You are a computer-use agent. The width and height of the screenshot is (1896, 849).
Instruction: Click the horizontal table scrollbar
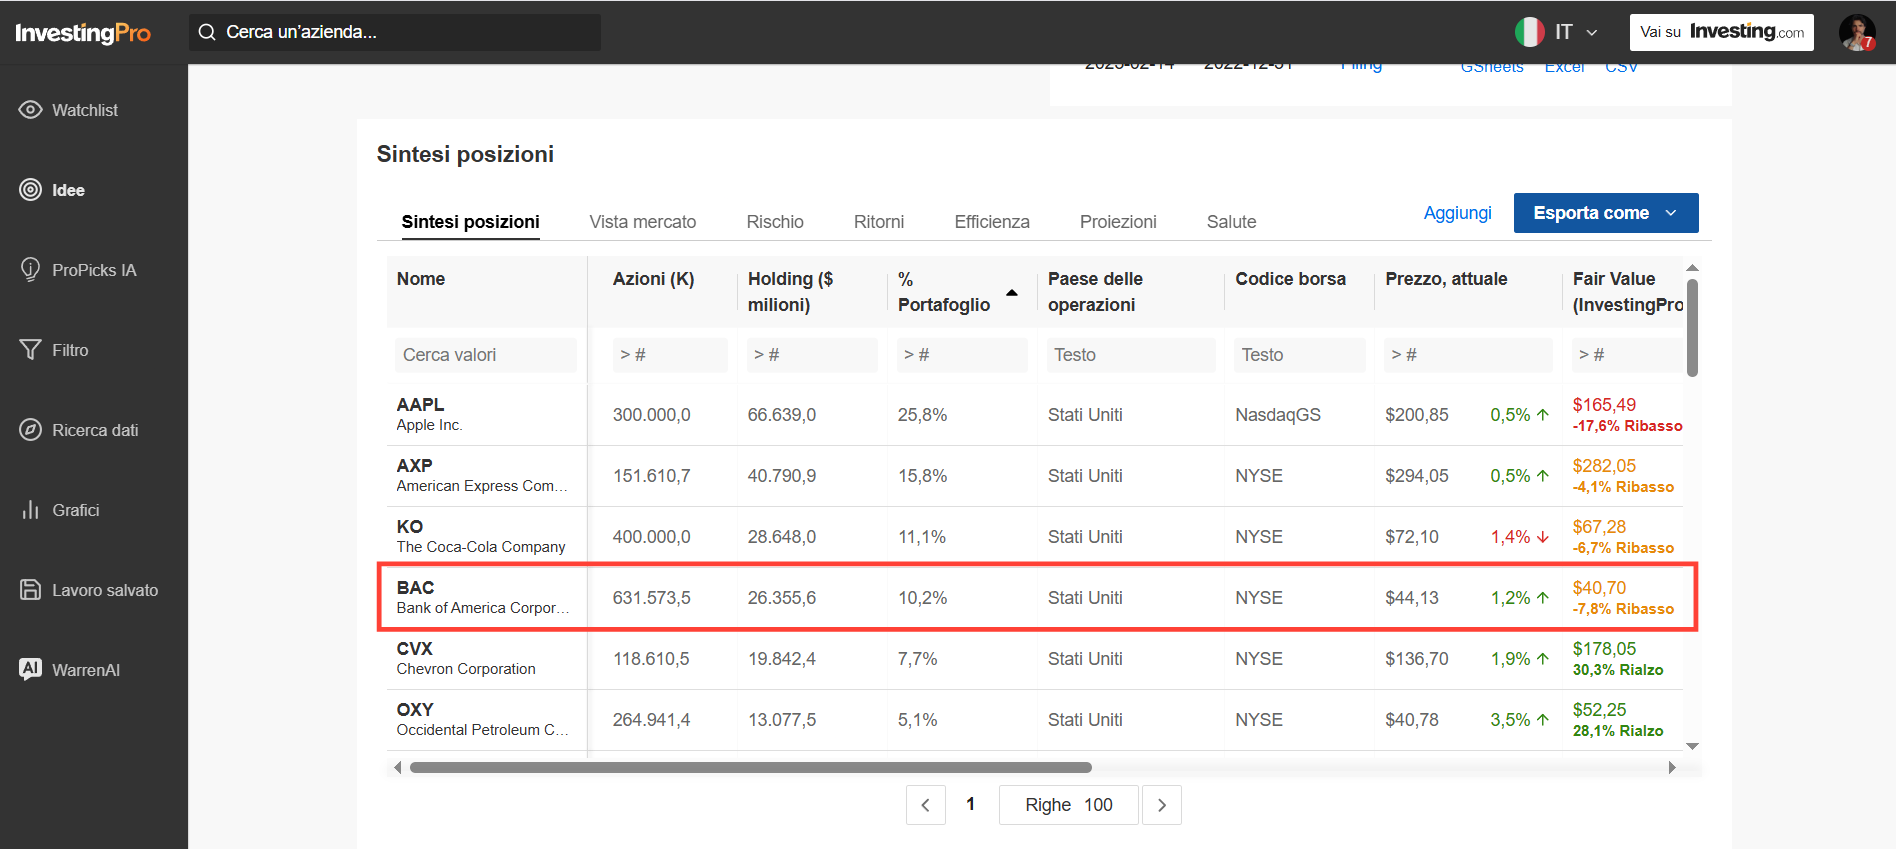tap(751, 768)
